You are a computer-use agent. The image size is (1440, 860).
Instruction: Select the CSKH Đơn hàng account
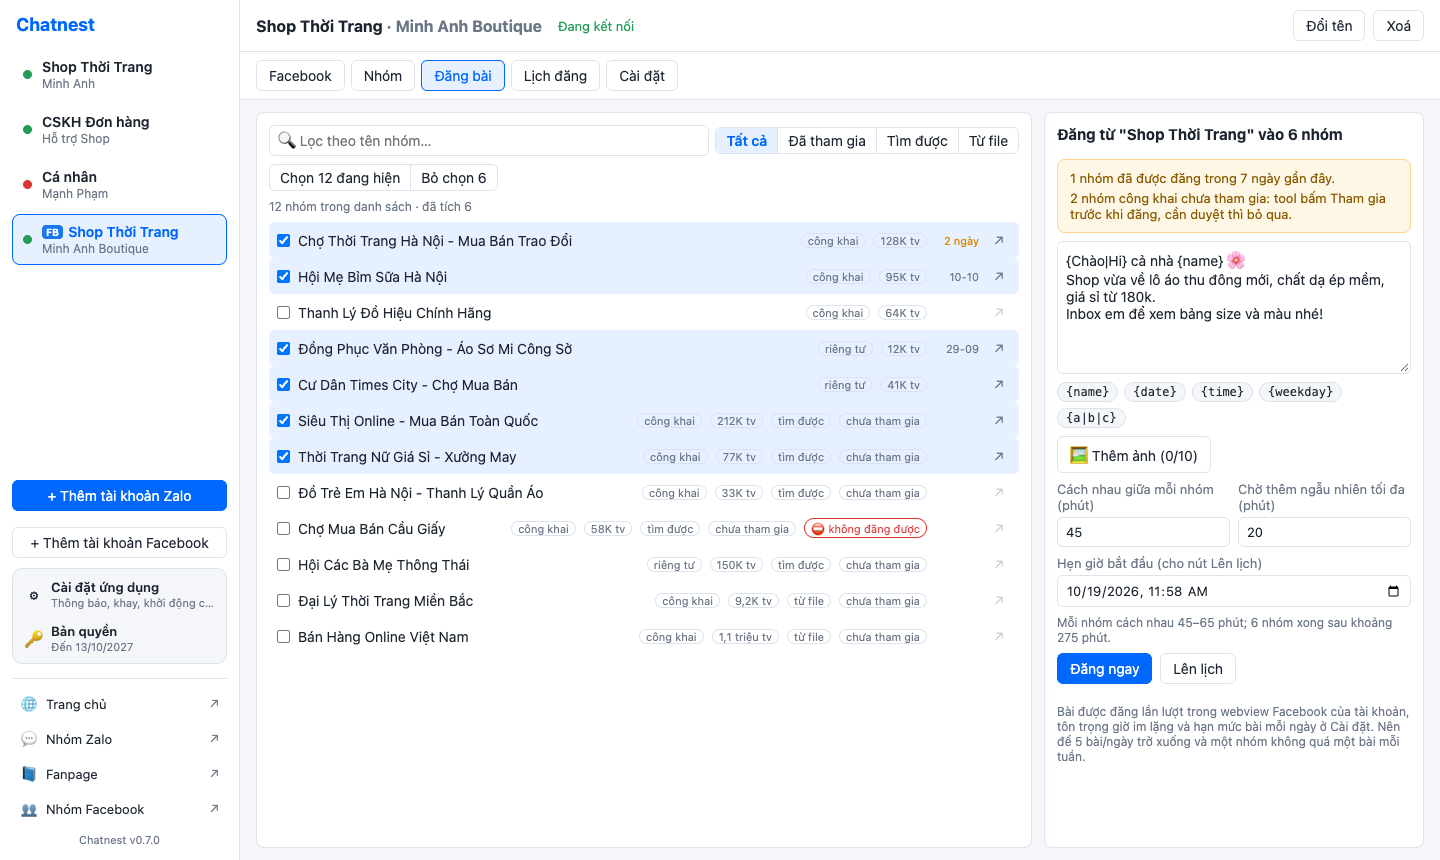pyautogui.click(x=119, y=130)
